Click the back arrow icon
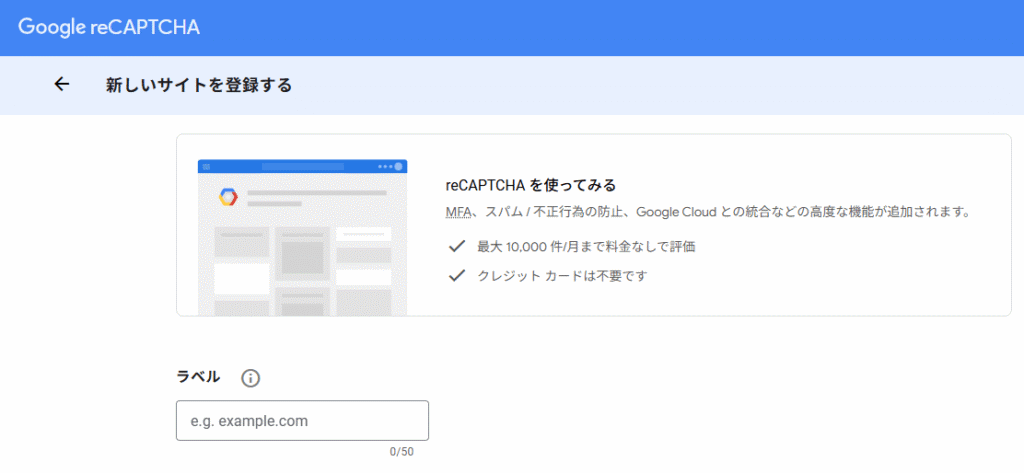Viewport: 1024px width, 473px height. coord(62,85)
